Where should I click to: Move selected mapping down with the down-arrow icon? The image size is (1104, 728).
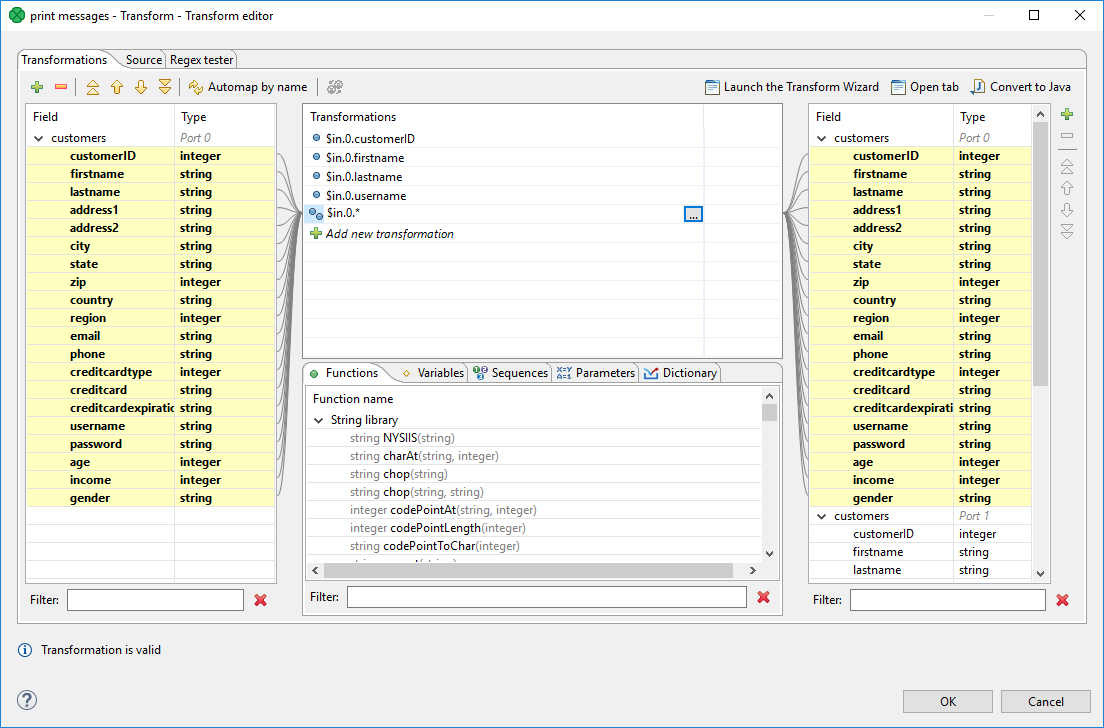(x=140, y=86)
